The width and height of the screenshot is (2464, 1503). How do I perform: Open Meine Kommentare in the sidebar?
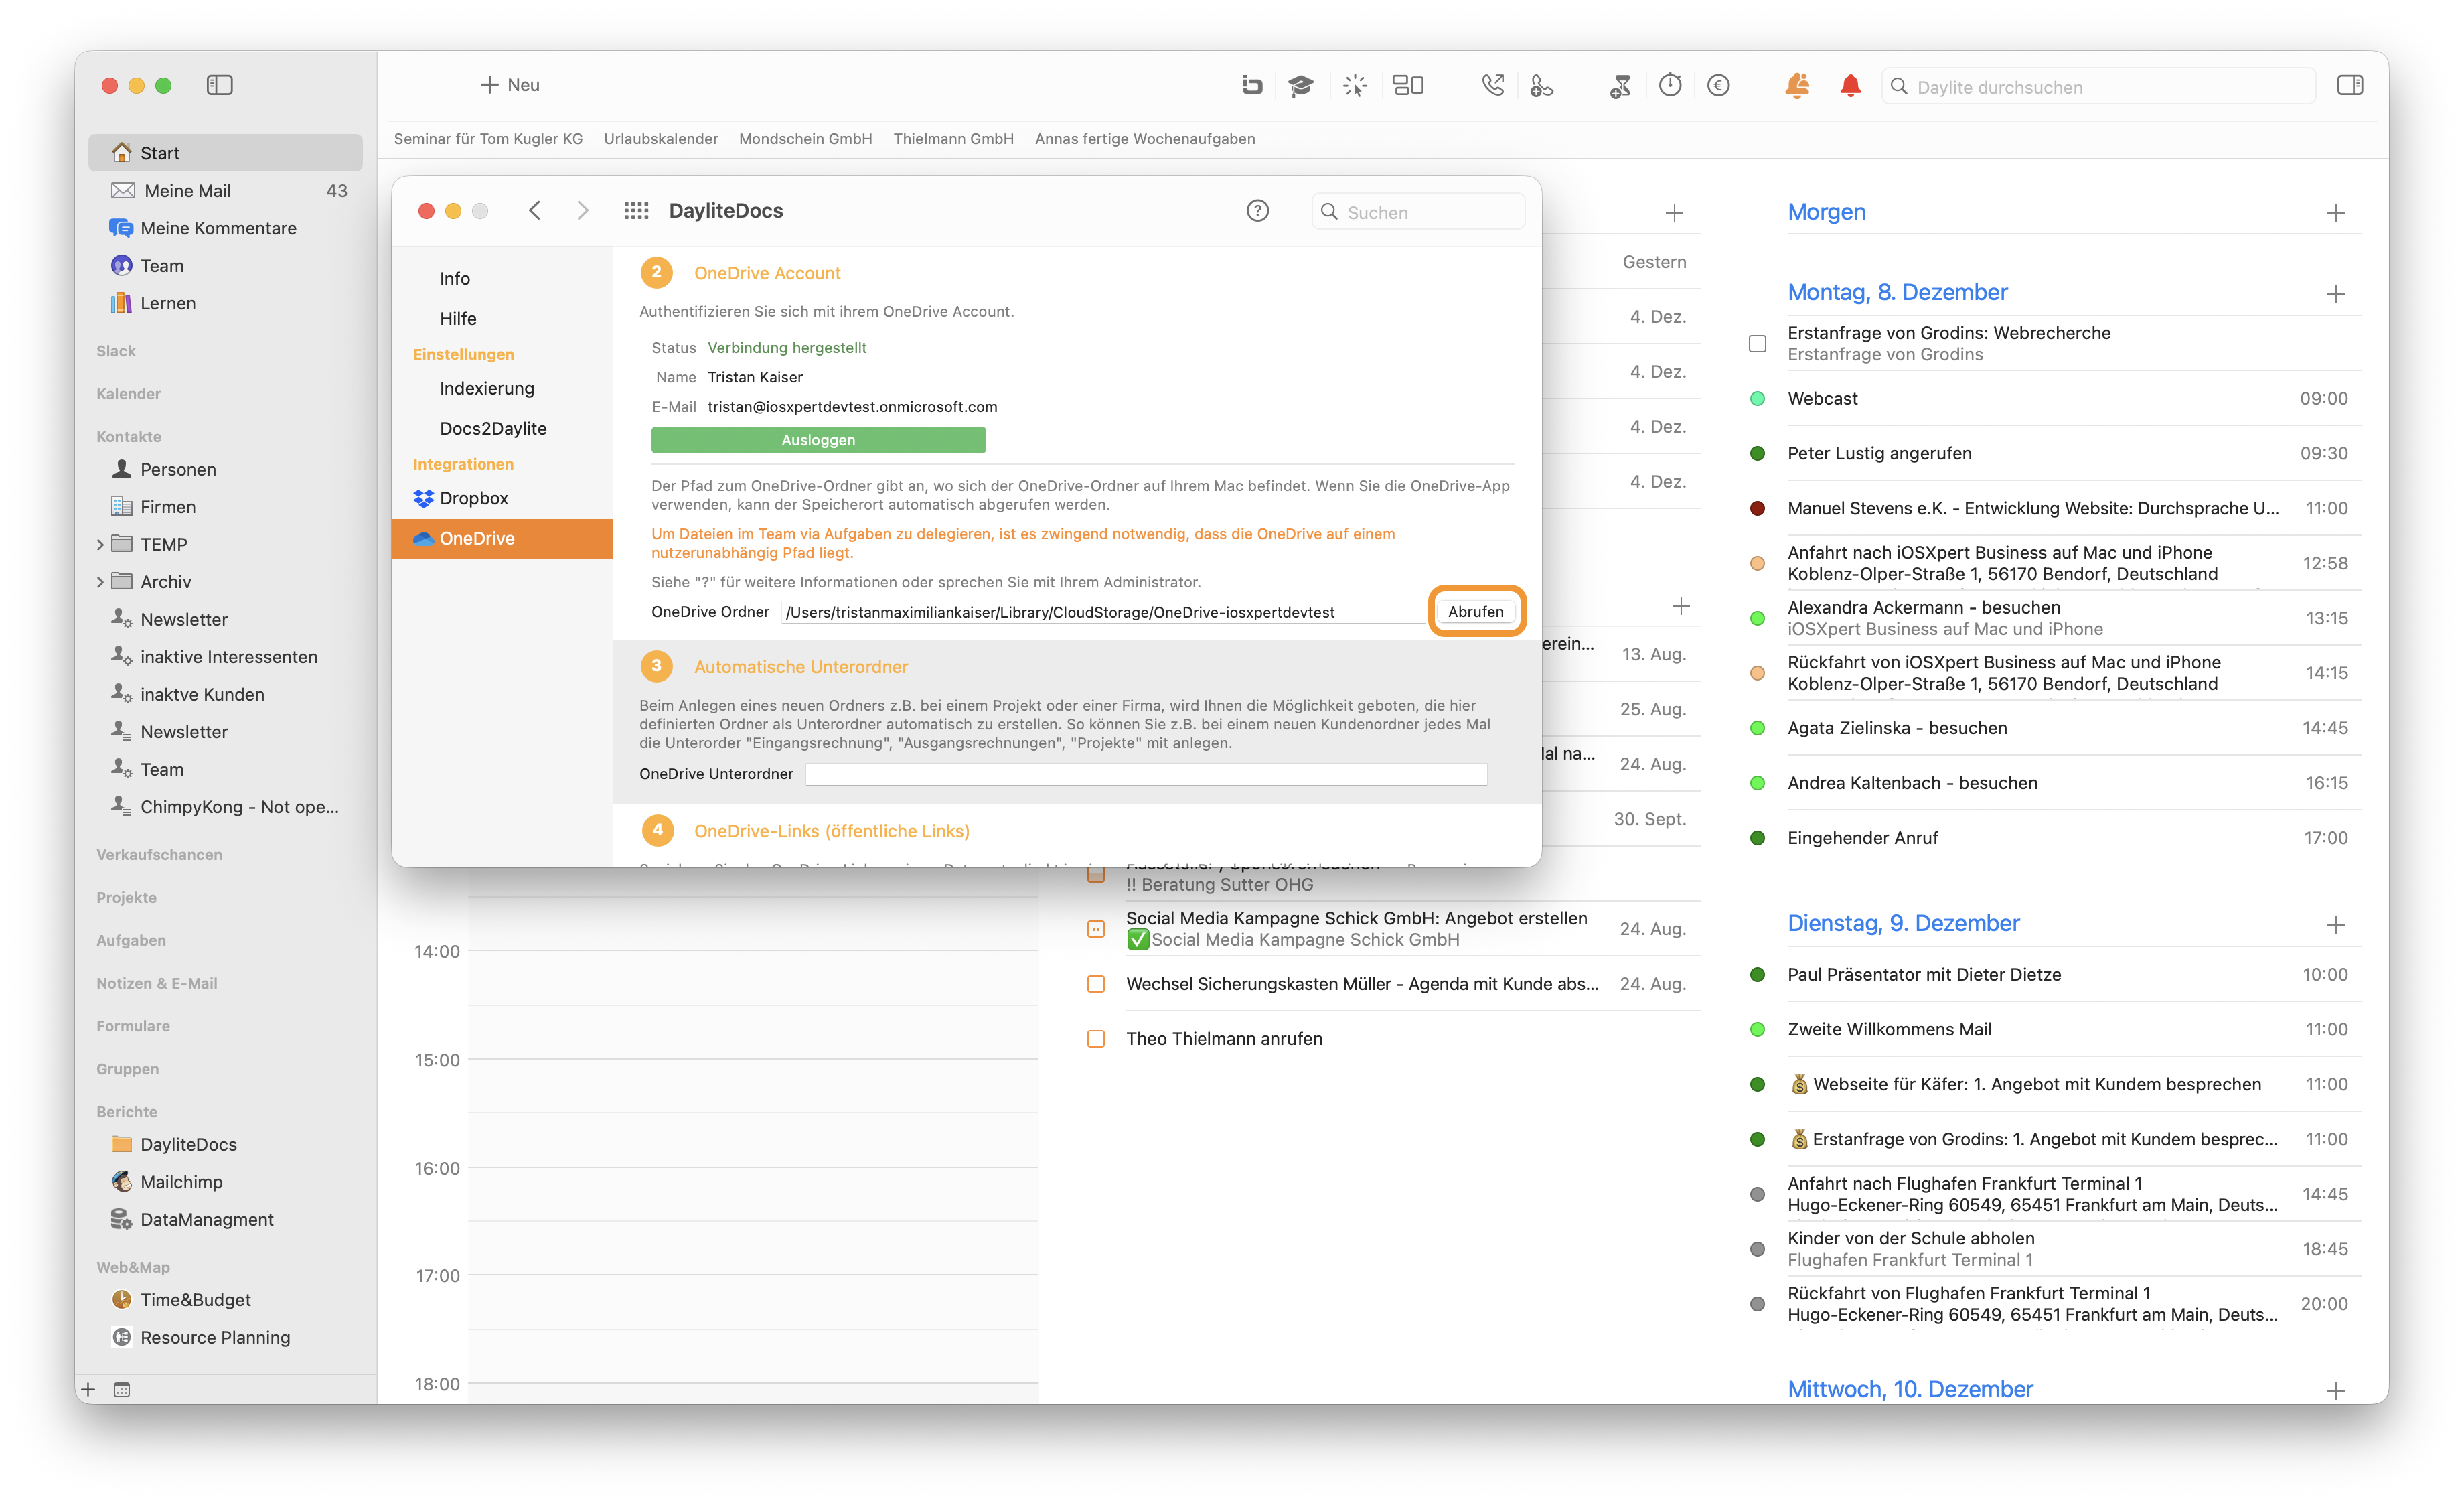(225, 228)
